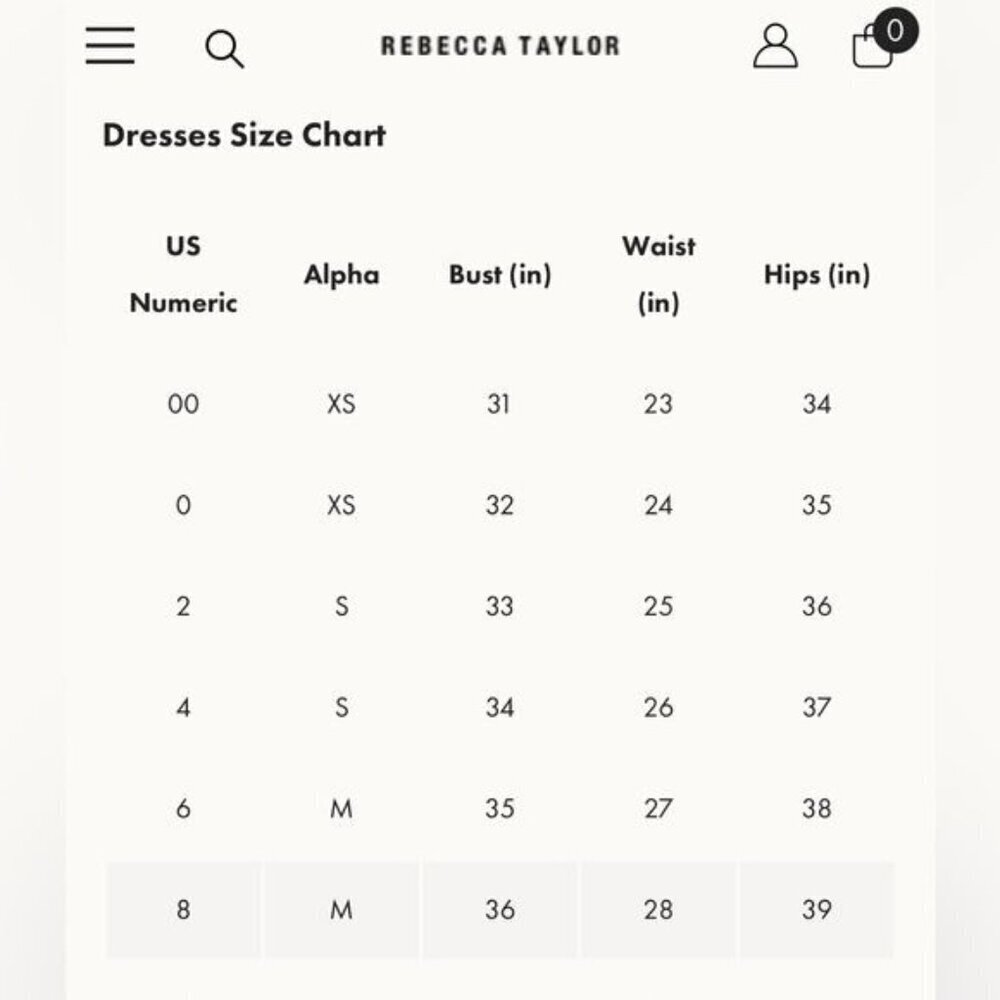Click the Dresses Size Chart heading
The height and width of the screenshot is (1000, 1000).
click(x=244, y=135)
